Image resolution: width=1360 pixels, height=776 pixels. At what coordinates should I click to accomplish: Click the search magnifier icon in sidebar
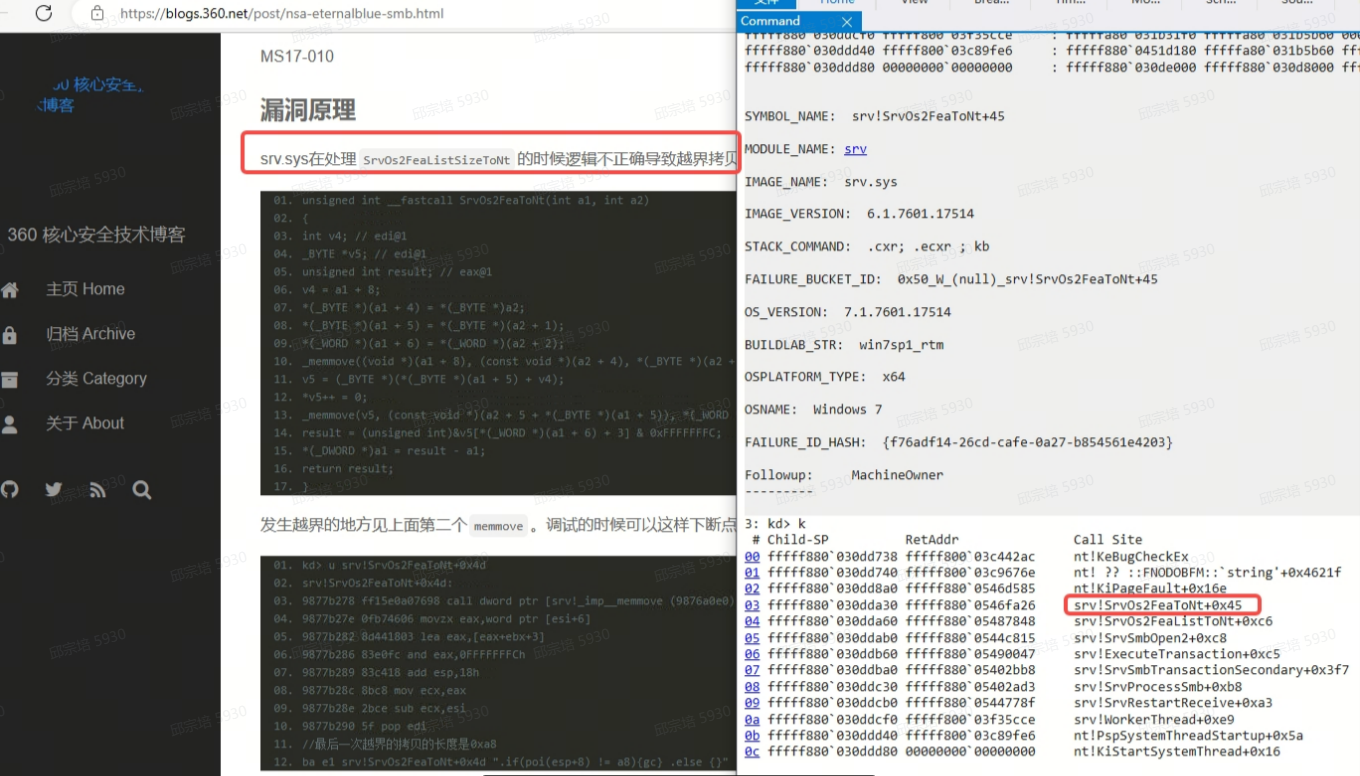pyautogui.click(x=141, y=490)
